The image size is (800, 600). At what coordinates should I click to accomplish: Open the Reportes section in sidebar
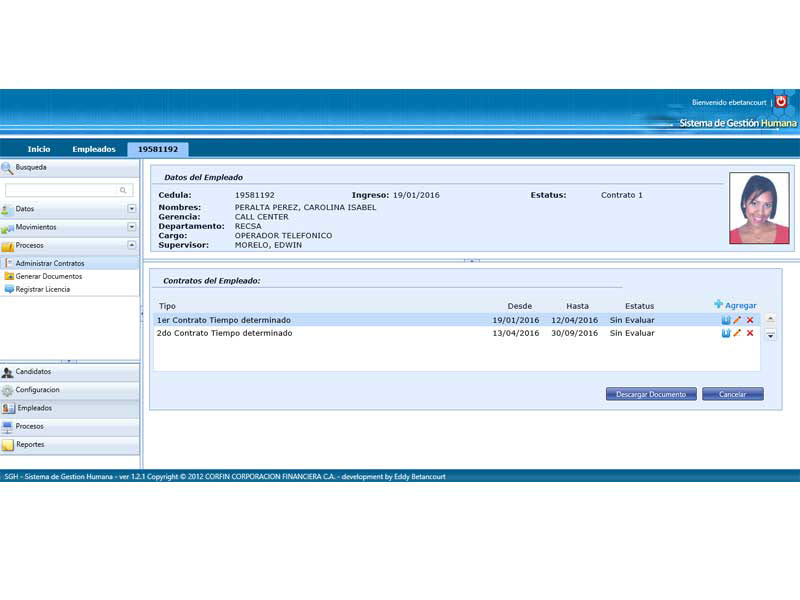(30, 445)
